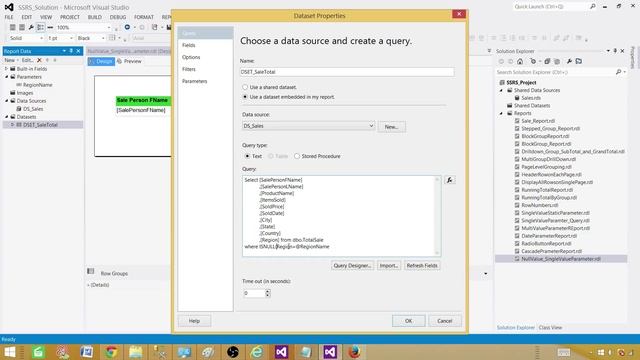Click the Import button
The image size is (640, 360).
click(x=389, y=265)
